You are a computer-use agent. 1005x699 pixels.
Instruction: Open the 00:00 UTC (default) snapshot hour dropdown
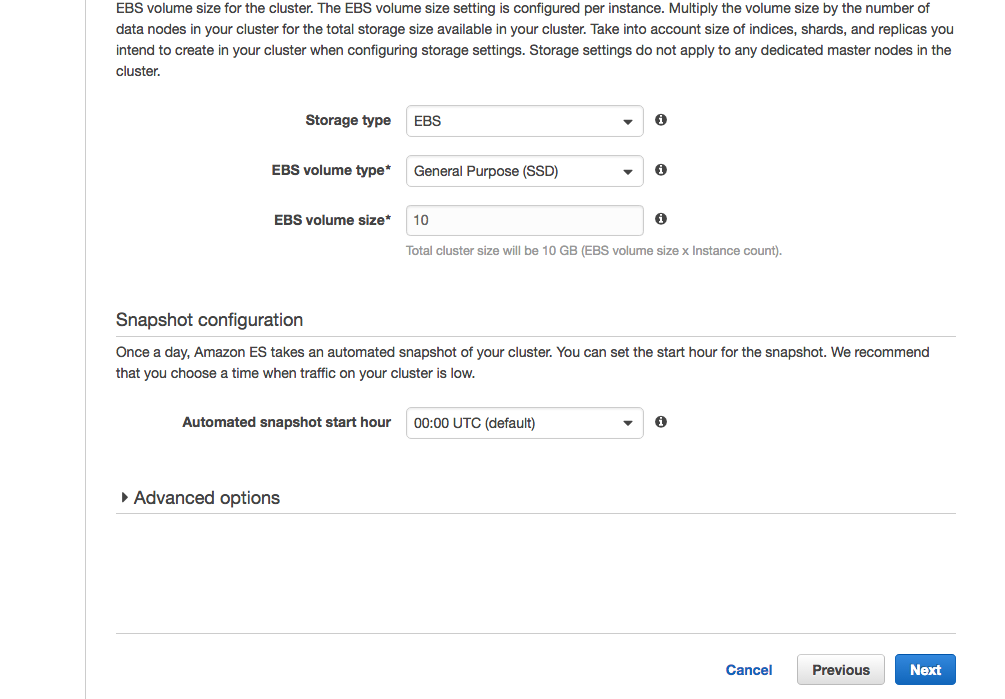coord(524,423)
